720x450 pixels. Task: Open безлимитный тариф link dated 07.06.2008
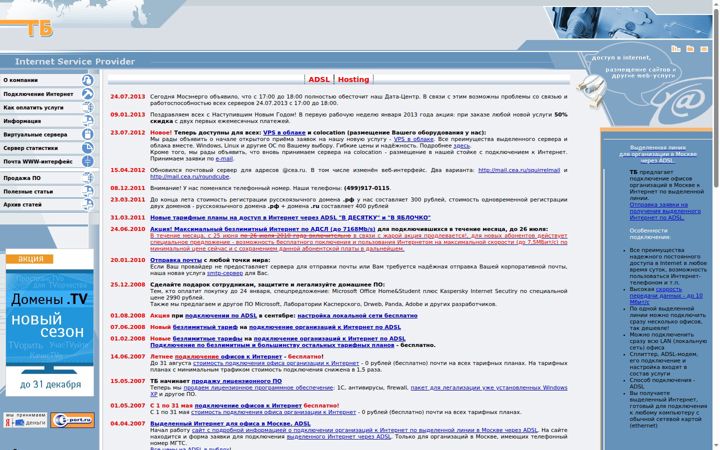tap(205, 327)
